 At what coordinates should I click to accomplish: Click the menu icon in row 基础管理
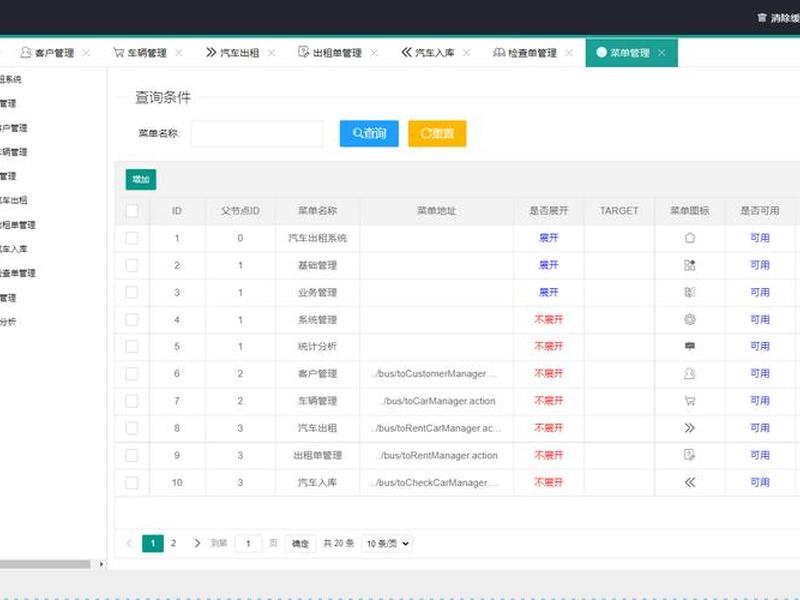[x=689, y=265]
